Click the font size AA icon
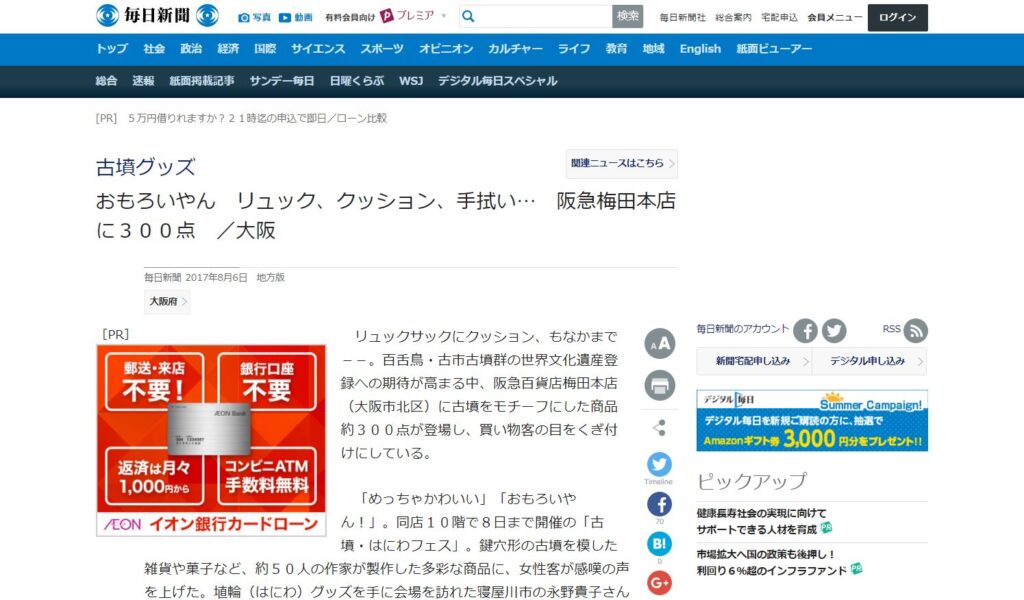This screenshot has width=1024, height=600. 659,343
